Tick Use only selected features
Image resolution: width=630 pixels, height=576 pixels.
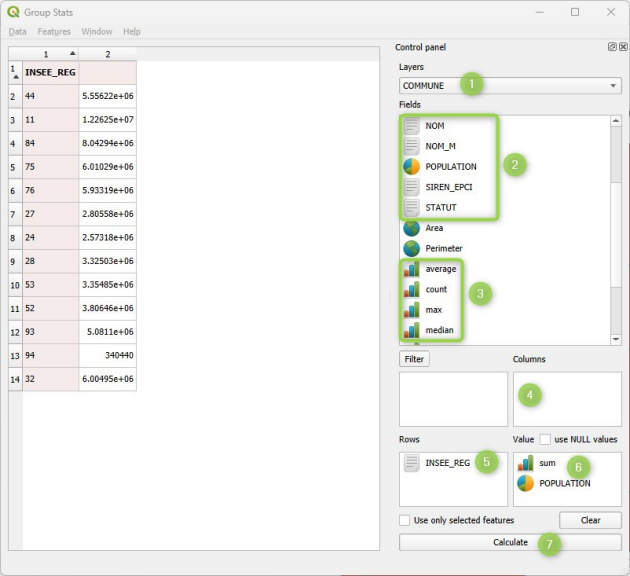coord(404,520)
